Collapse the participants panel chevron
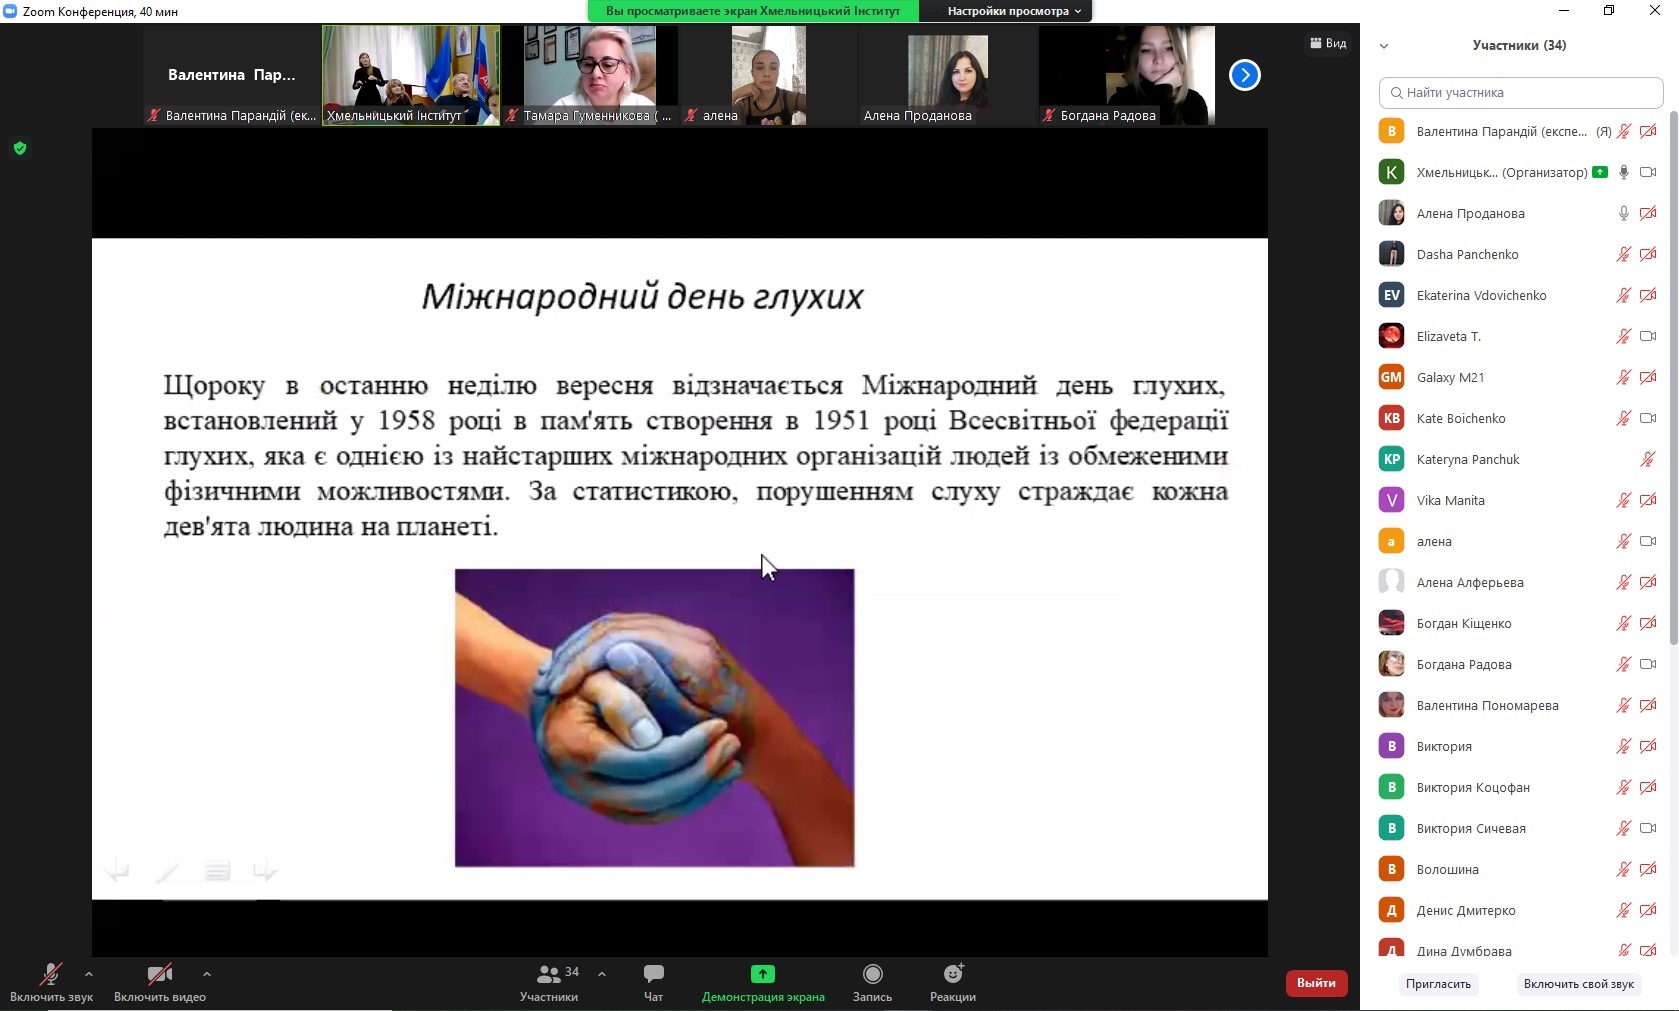The width and height of the screenshot is (1679, 1011). pyautogui.click(x=1384, y=46)
